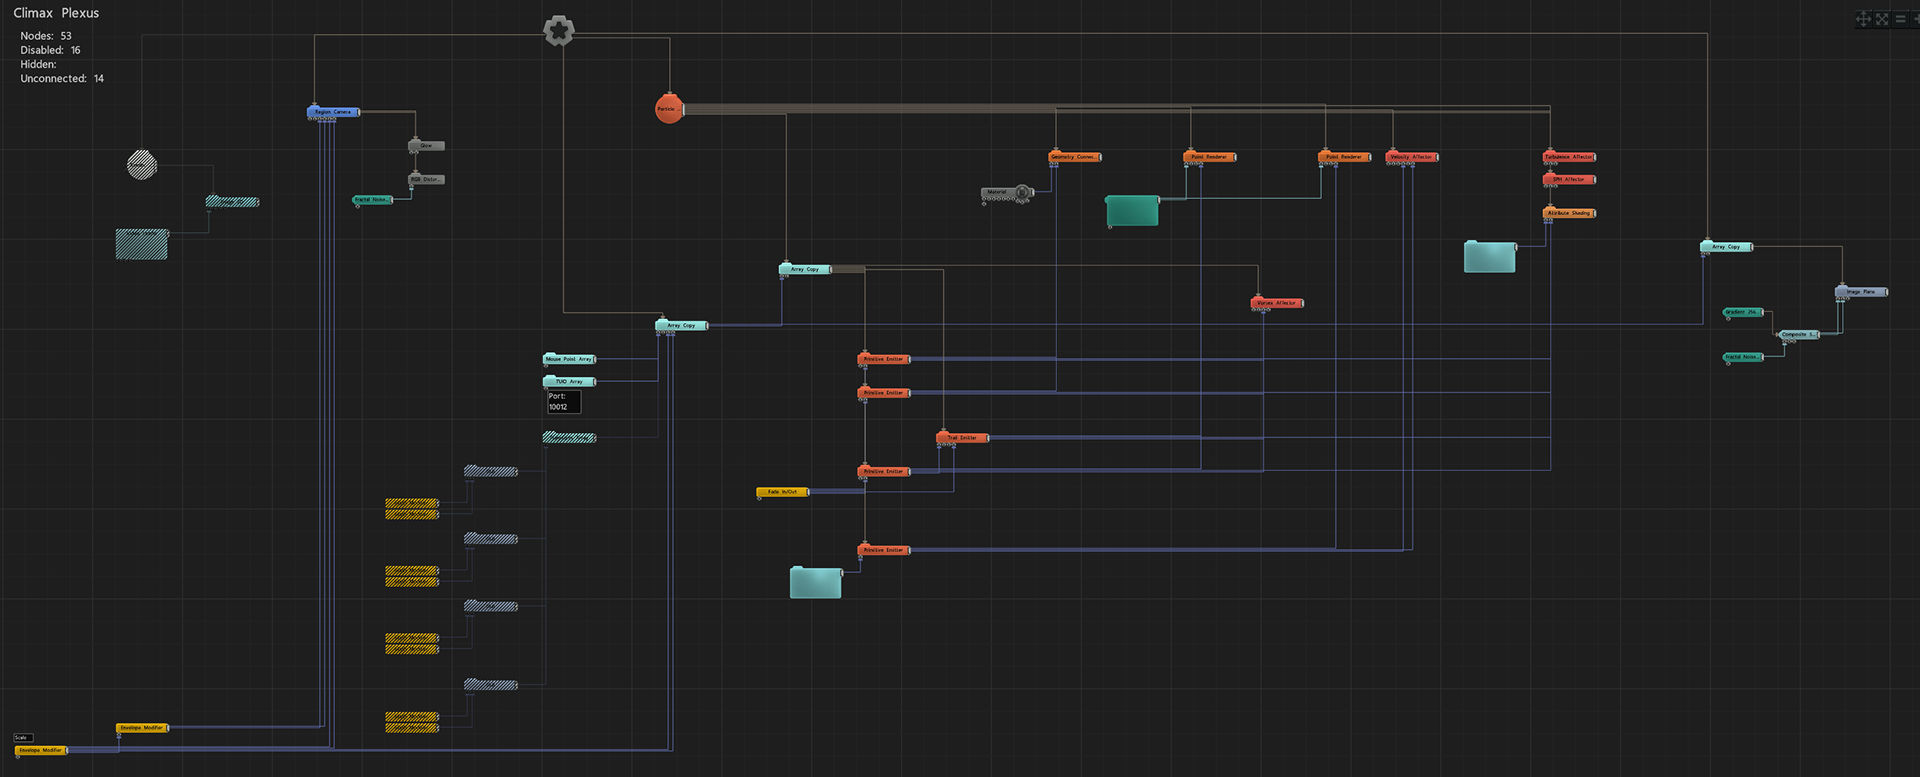The width and height of the screenshot is (1920, 777).
Task: Select the Envelope Modifier node under the Scale label
Action: coord(41,750)
